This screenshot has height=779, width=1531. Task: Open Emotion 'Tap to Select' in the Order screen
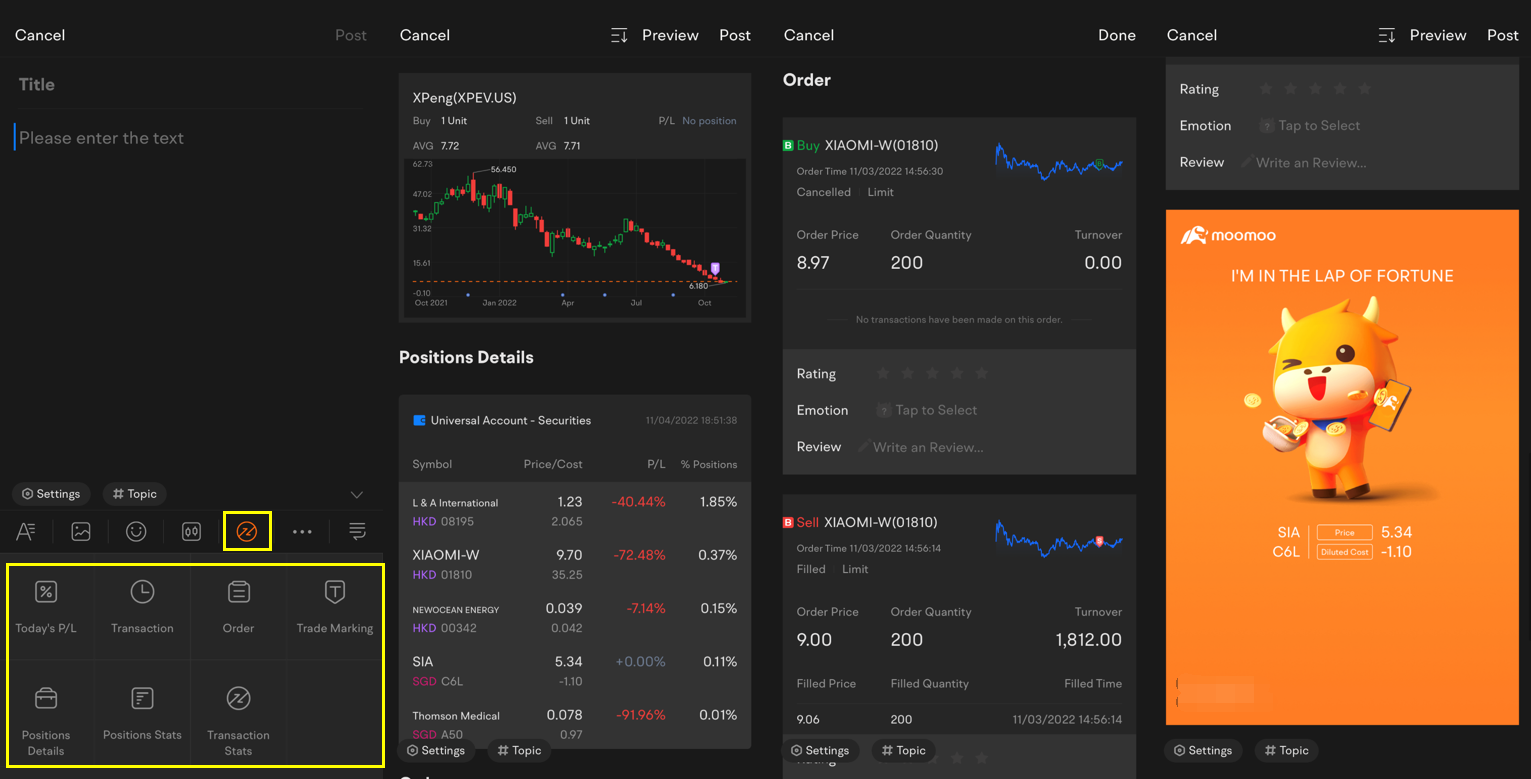pyautogui.click(x=927, y=410)
